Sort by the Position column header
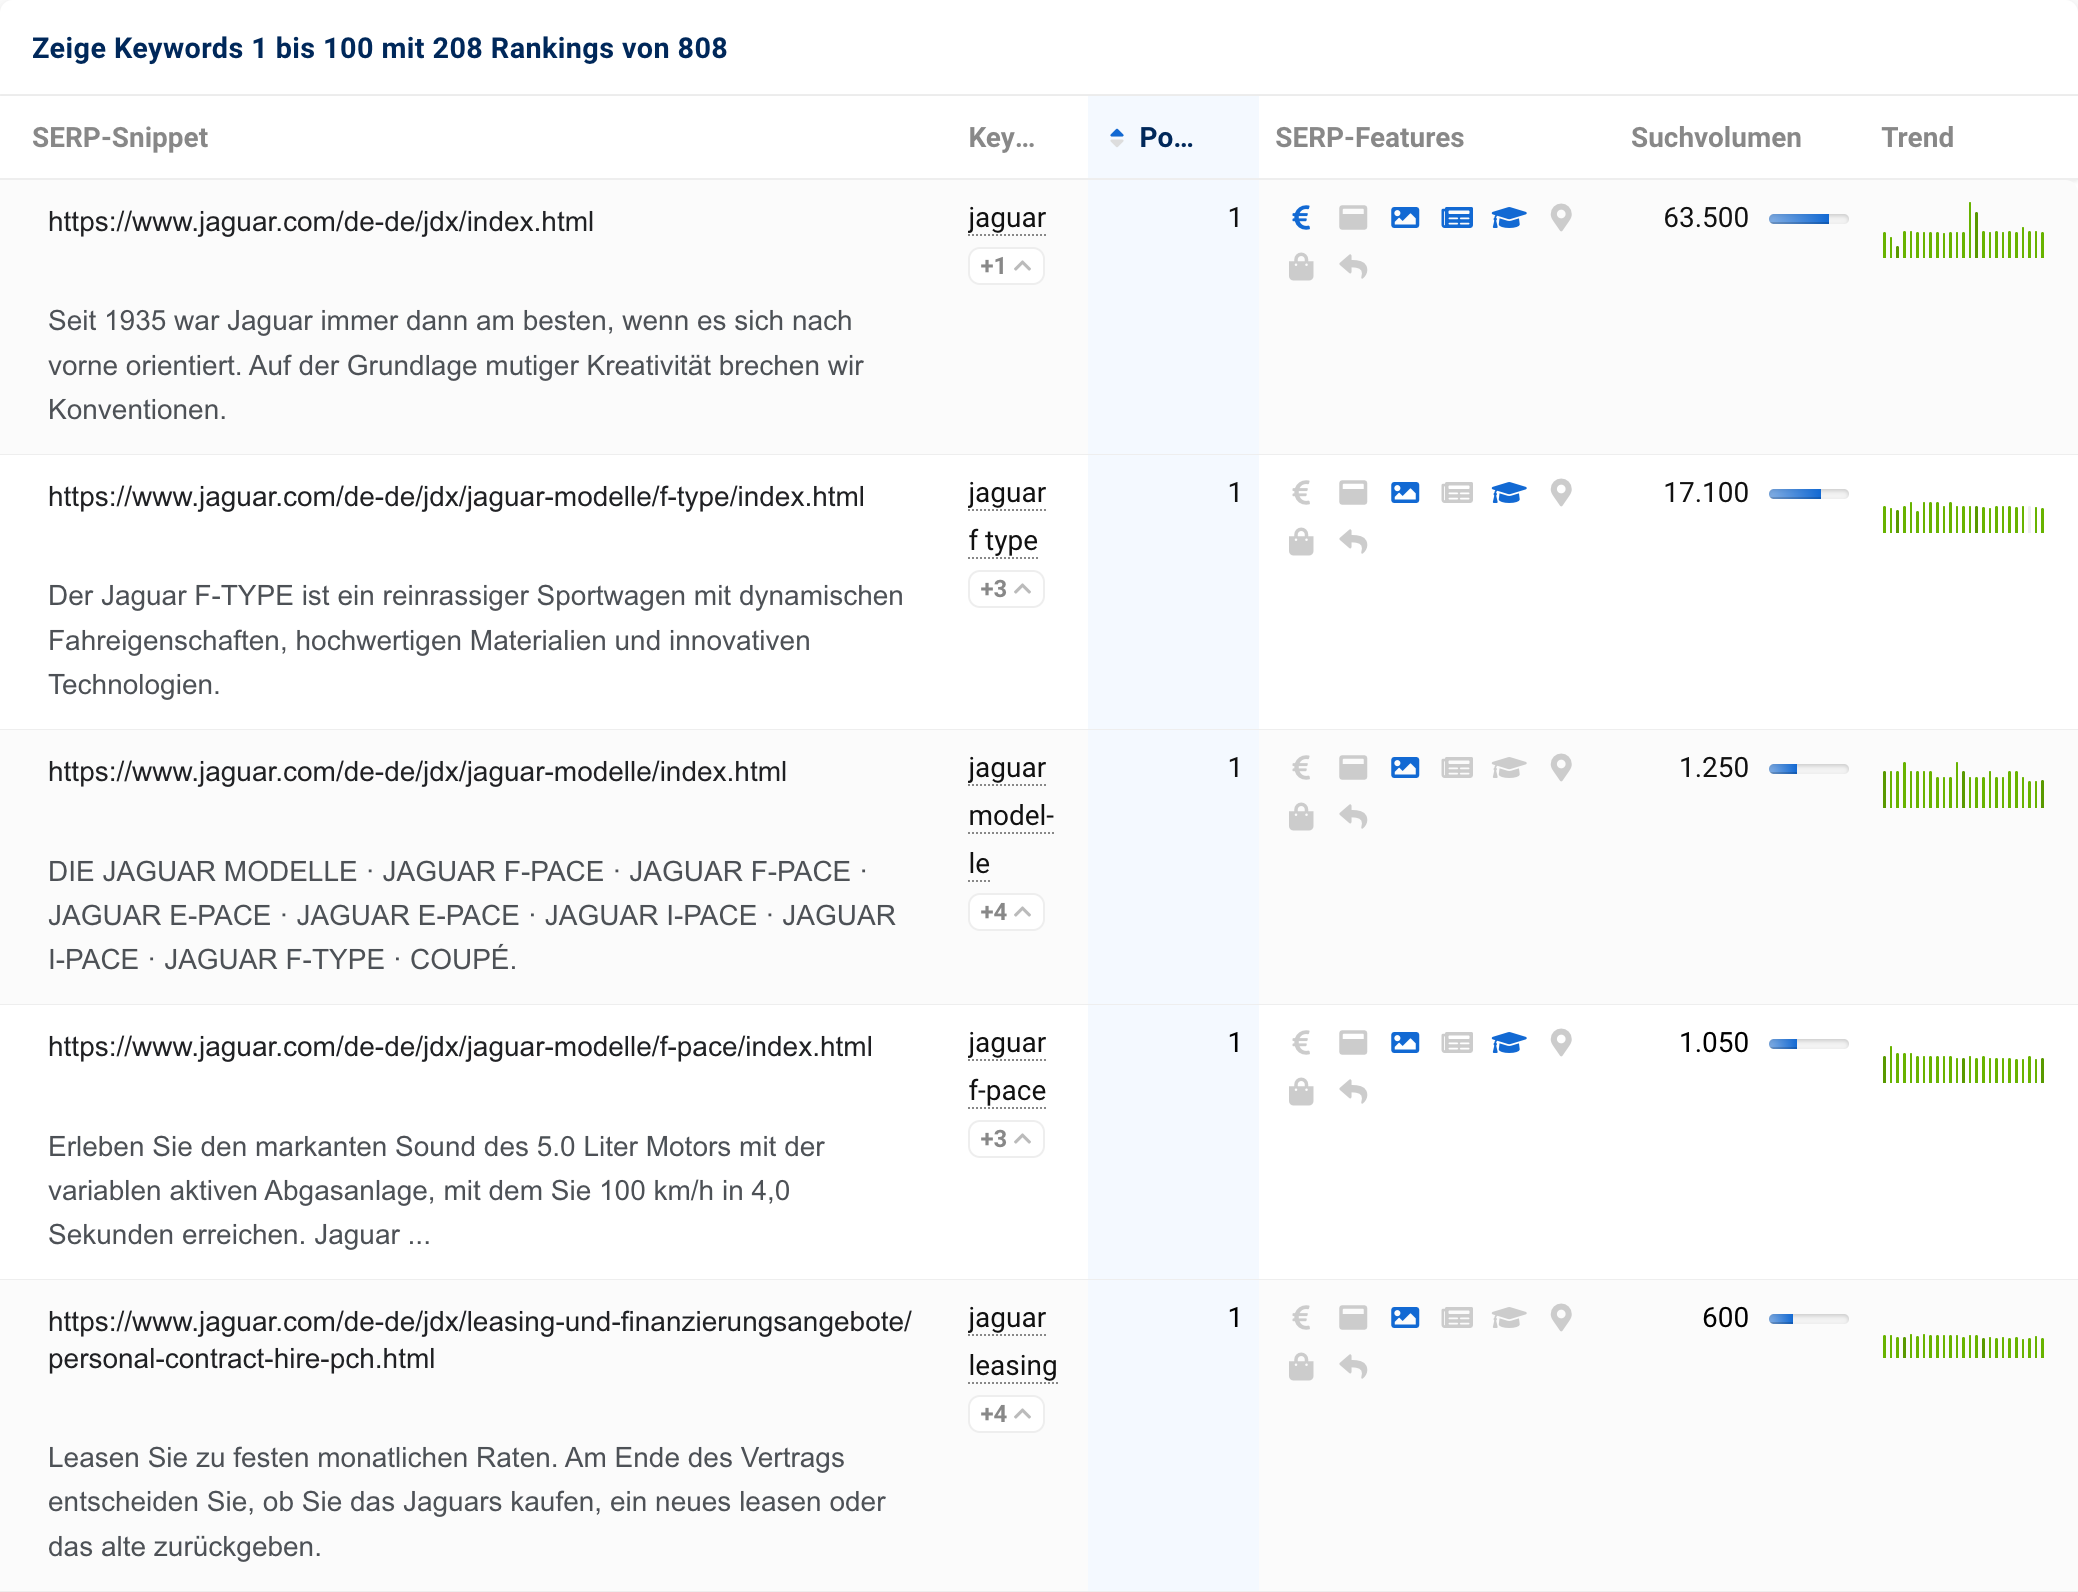 click(1165, 138)
